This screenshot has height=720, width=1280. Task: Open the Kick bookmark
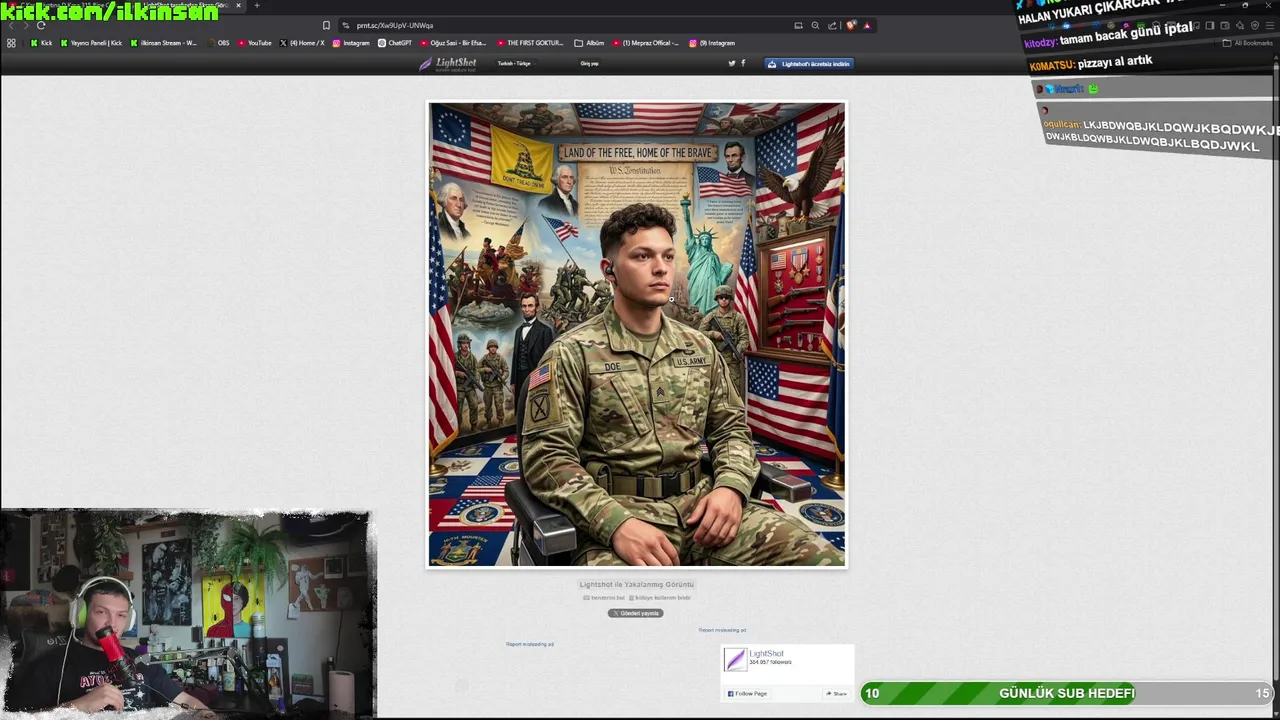41,43
